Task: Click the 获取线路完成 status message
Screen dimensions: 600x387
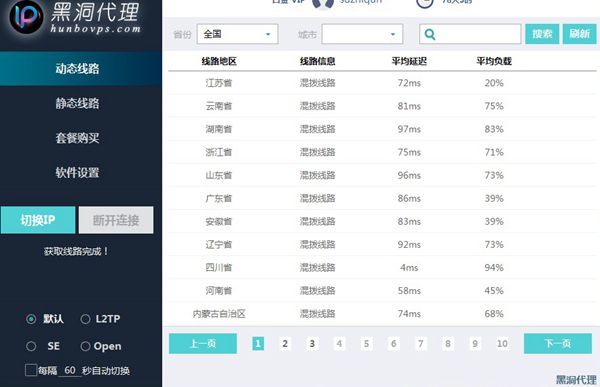Action: (x=76, y=251)
